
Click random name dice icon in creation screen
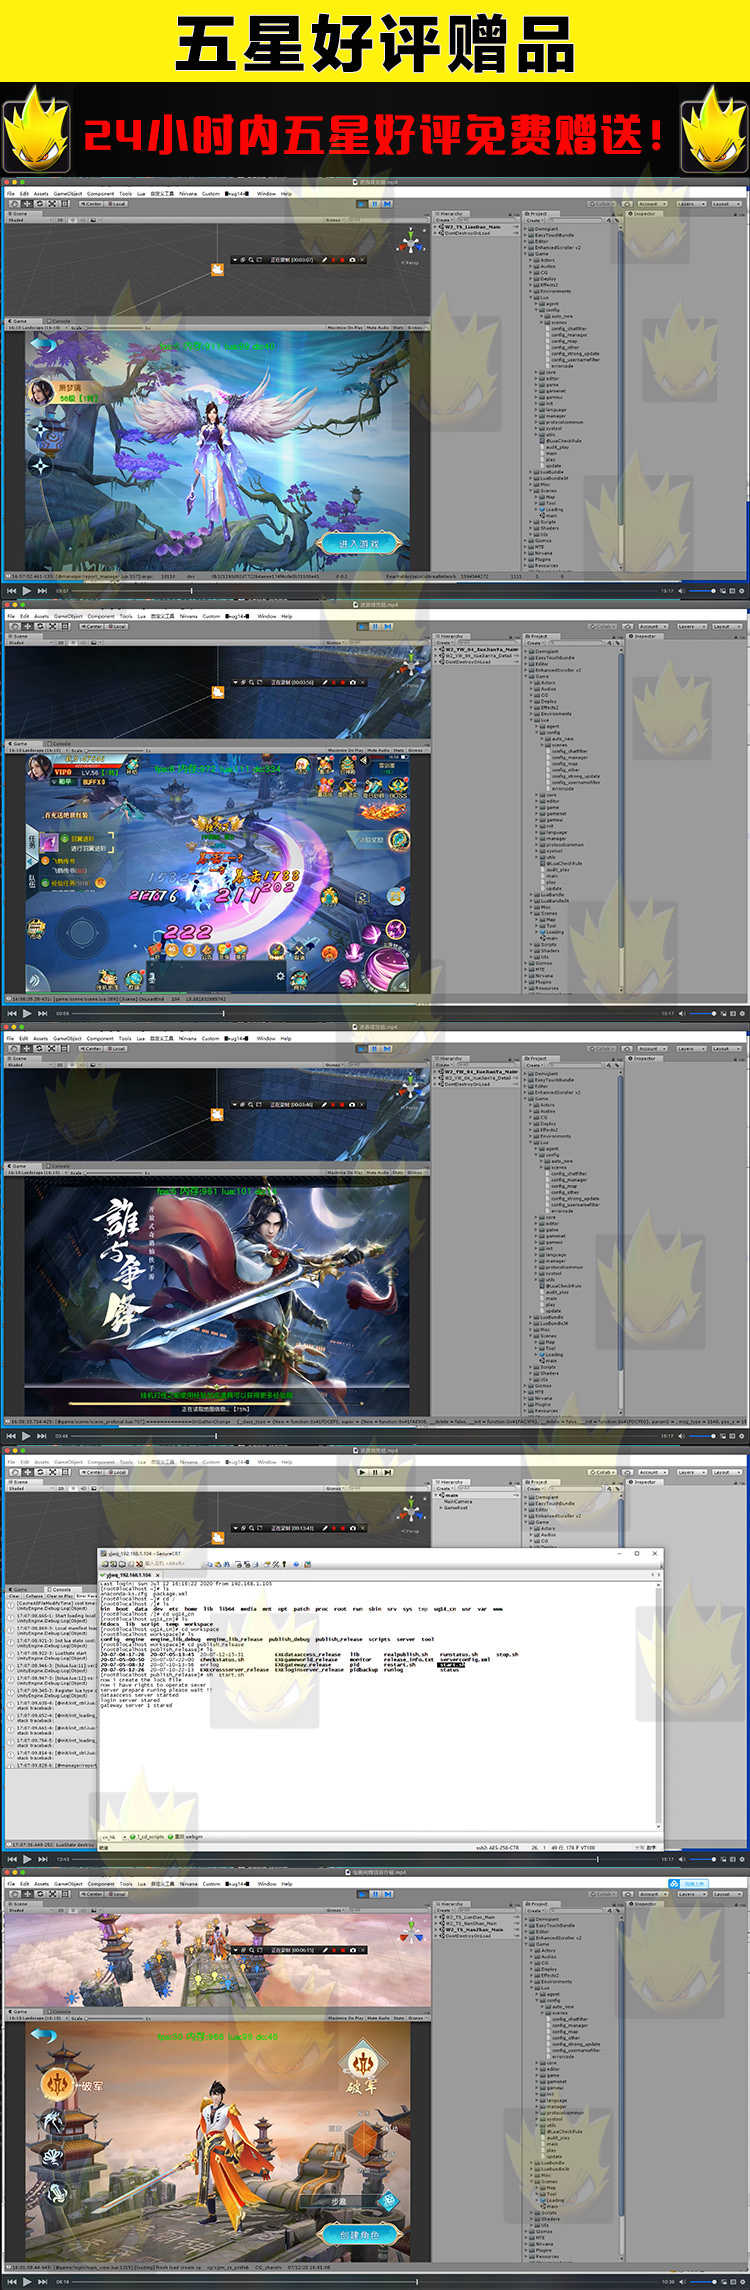coord(387,2199)
